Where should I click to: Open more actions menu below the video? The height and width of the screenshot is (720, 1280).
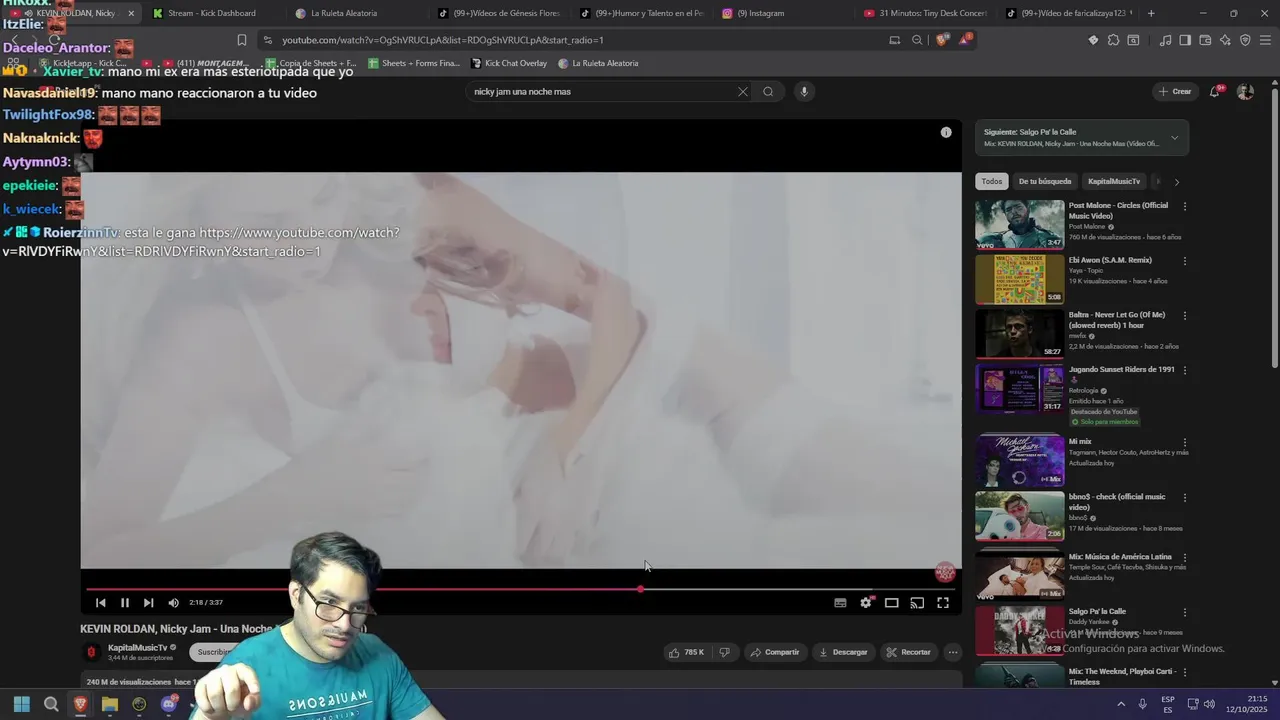point(953,652)
